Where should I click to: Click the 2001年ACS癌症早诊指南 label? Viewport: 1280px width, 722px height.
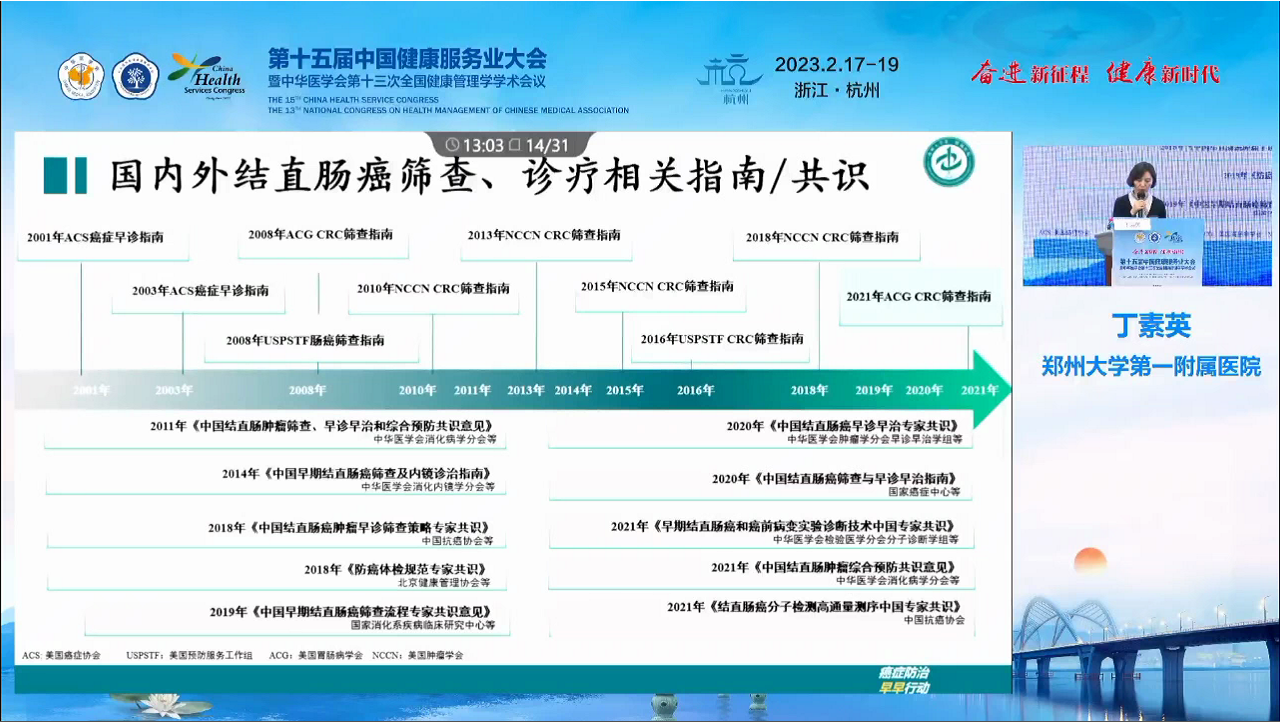click(x=95, y=238)
